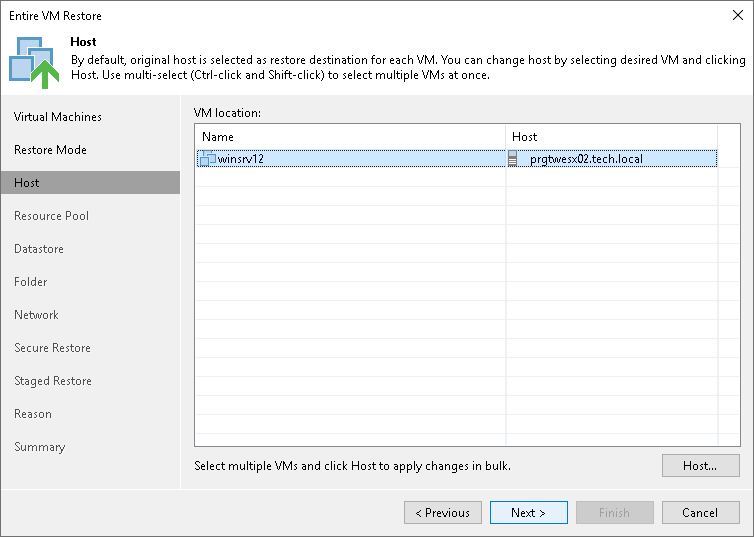View the Summary step
The width and height of the screenshot is (754, 537).
39,447
